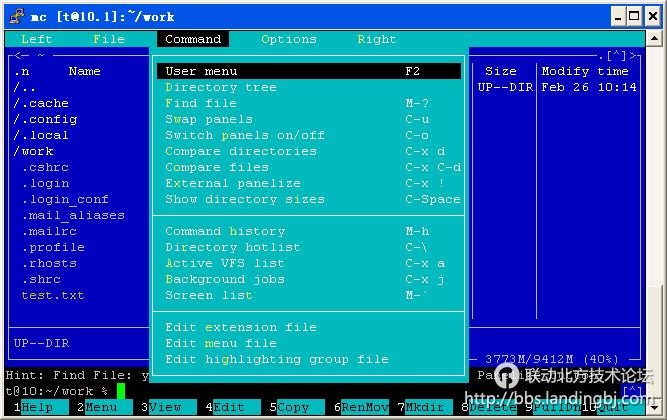Open the File menu

(108, 39)
